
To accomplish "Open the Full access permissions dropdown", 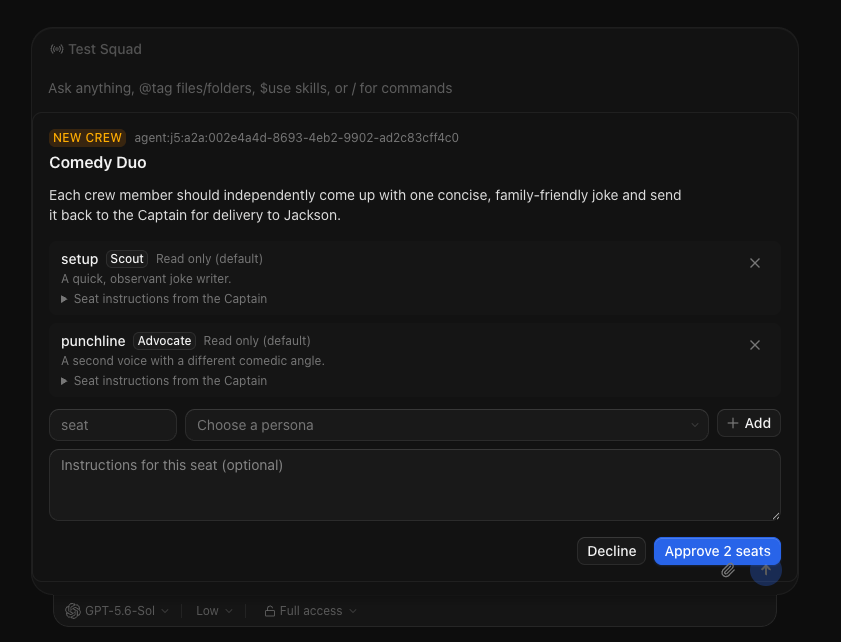I will [311, 611].
